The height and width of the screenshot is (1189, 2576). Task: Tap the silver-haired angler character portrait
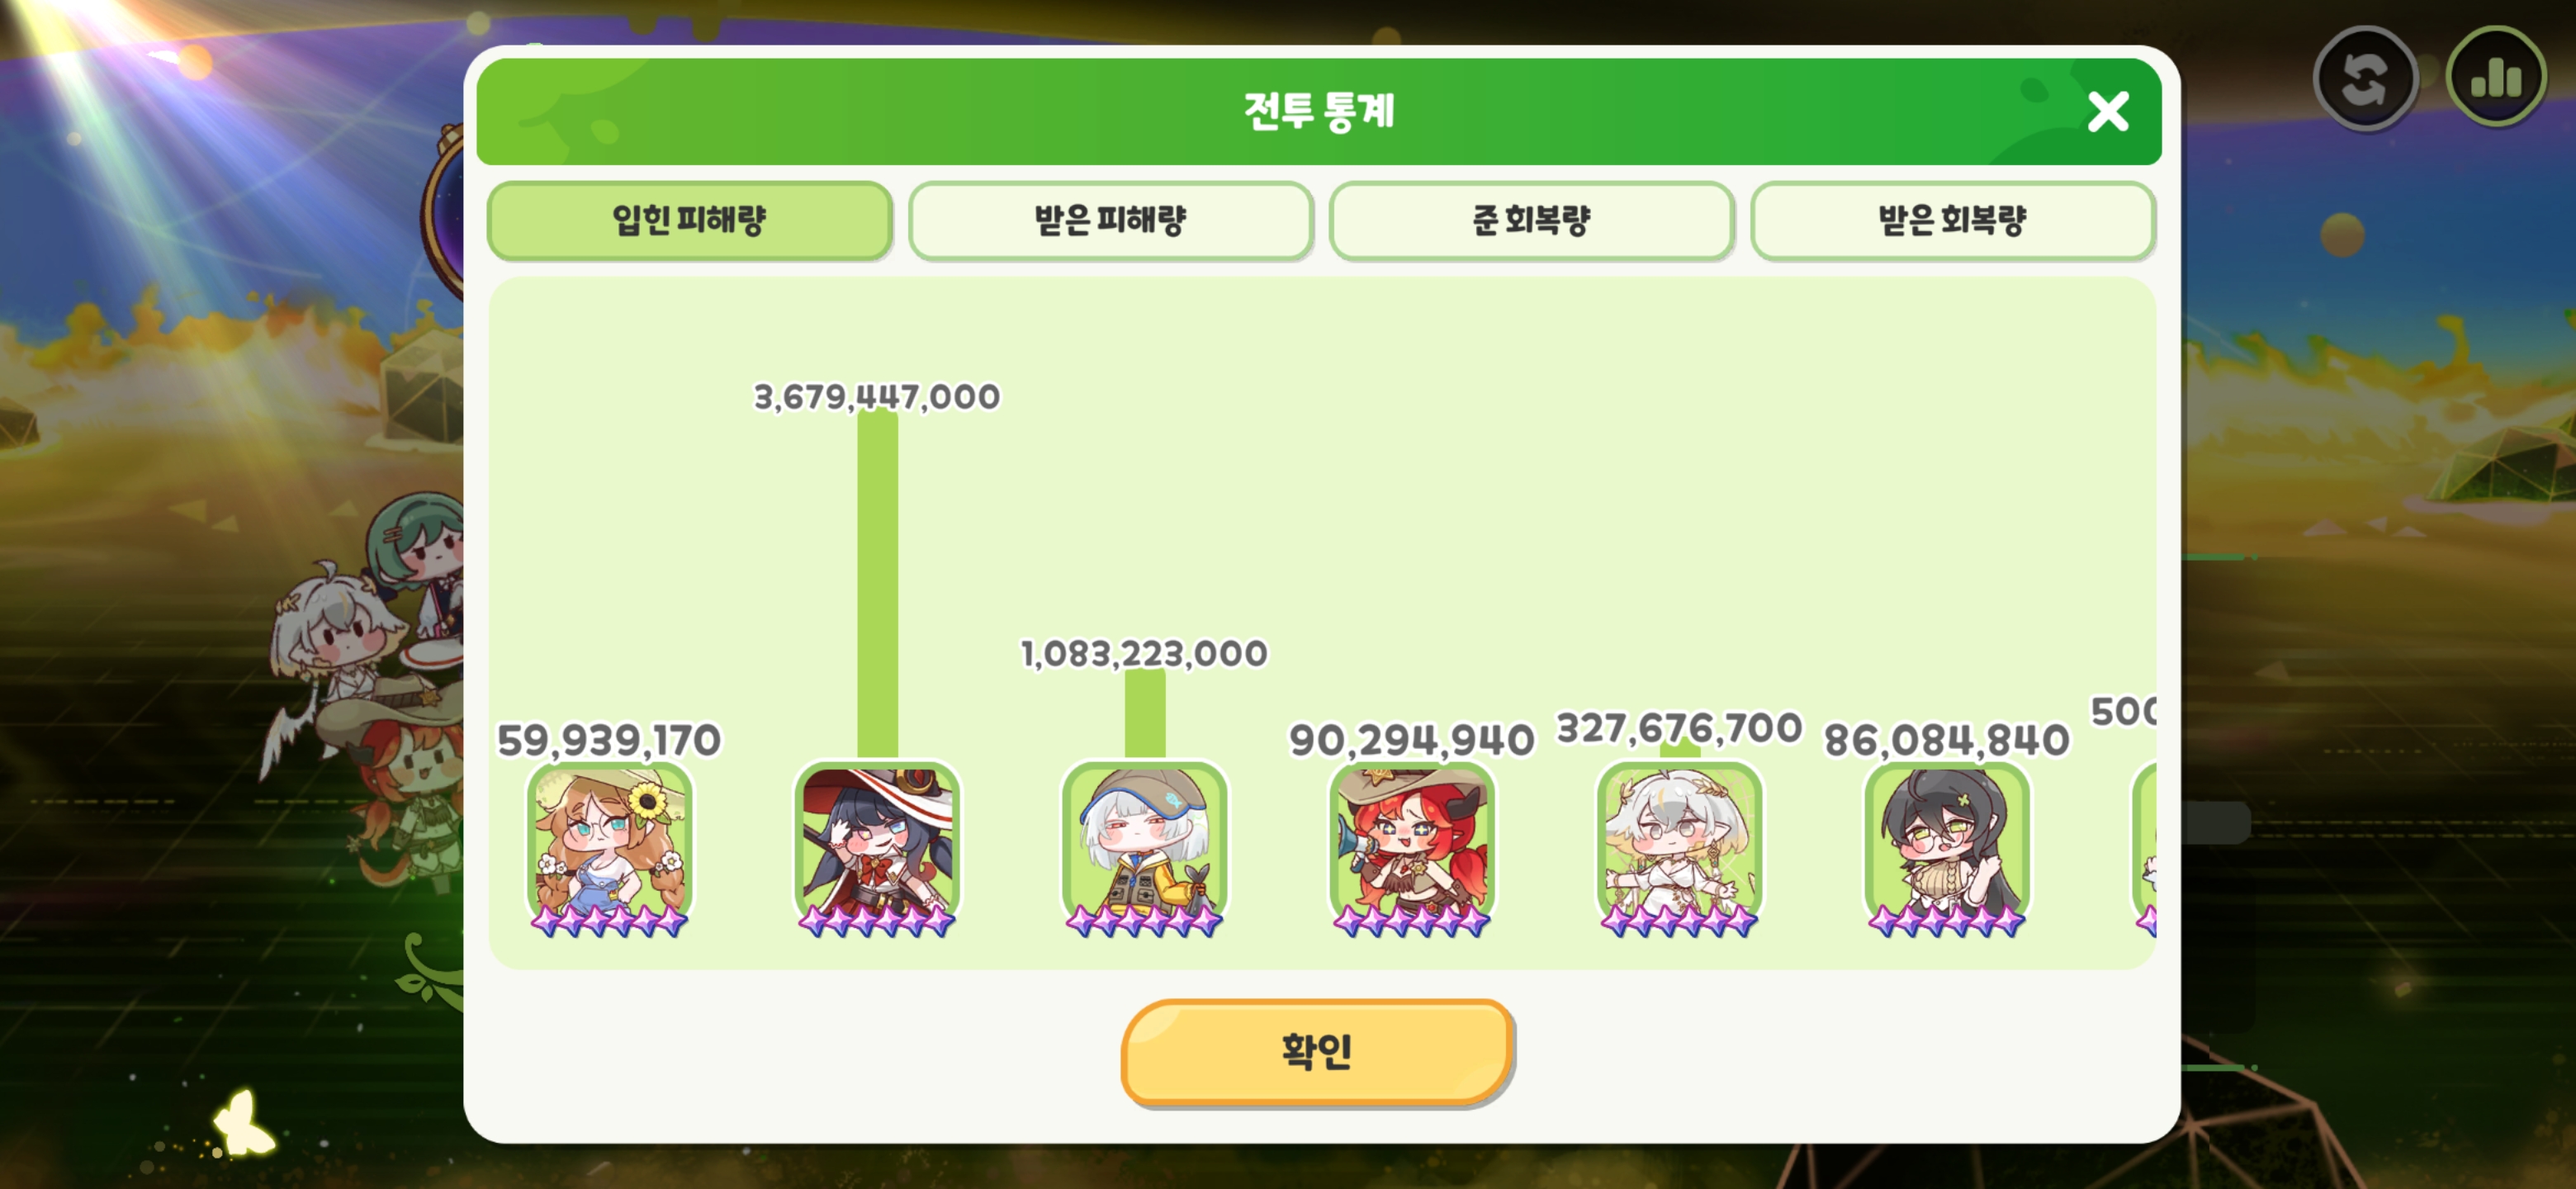coord(1144,849)
